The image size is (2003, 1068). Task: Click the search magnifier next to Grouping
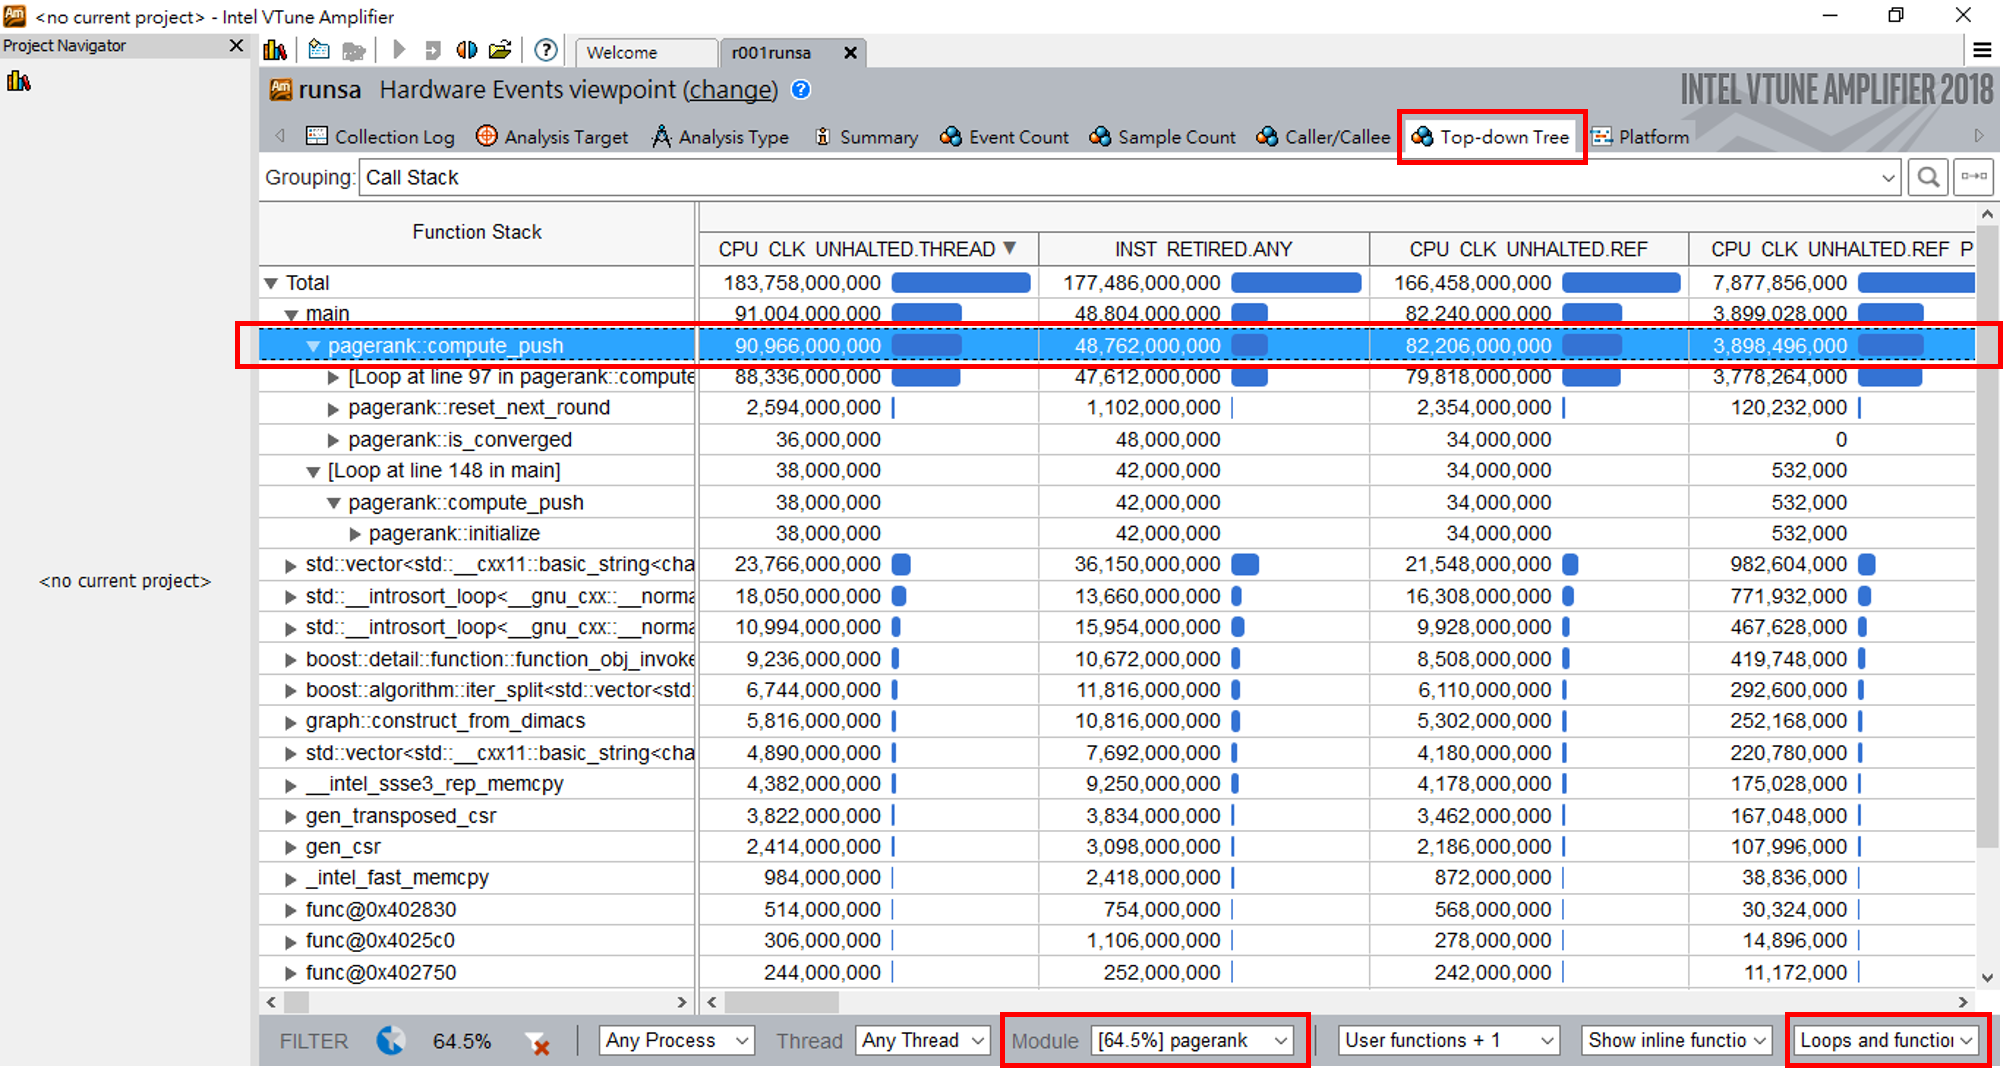pos(1928,178)
